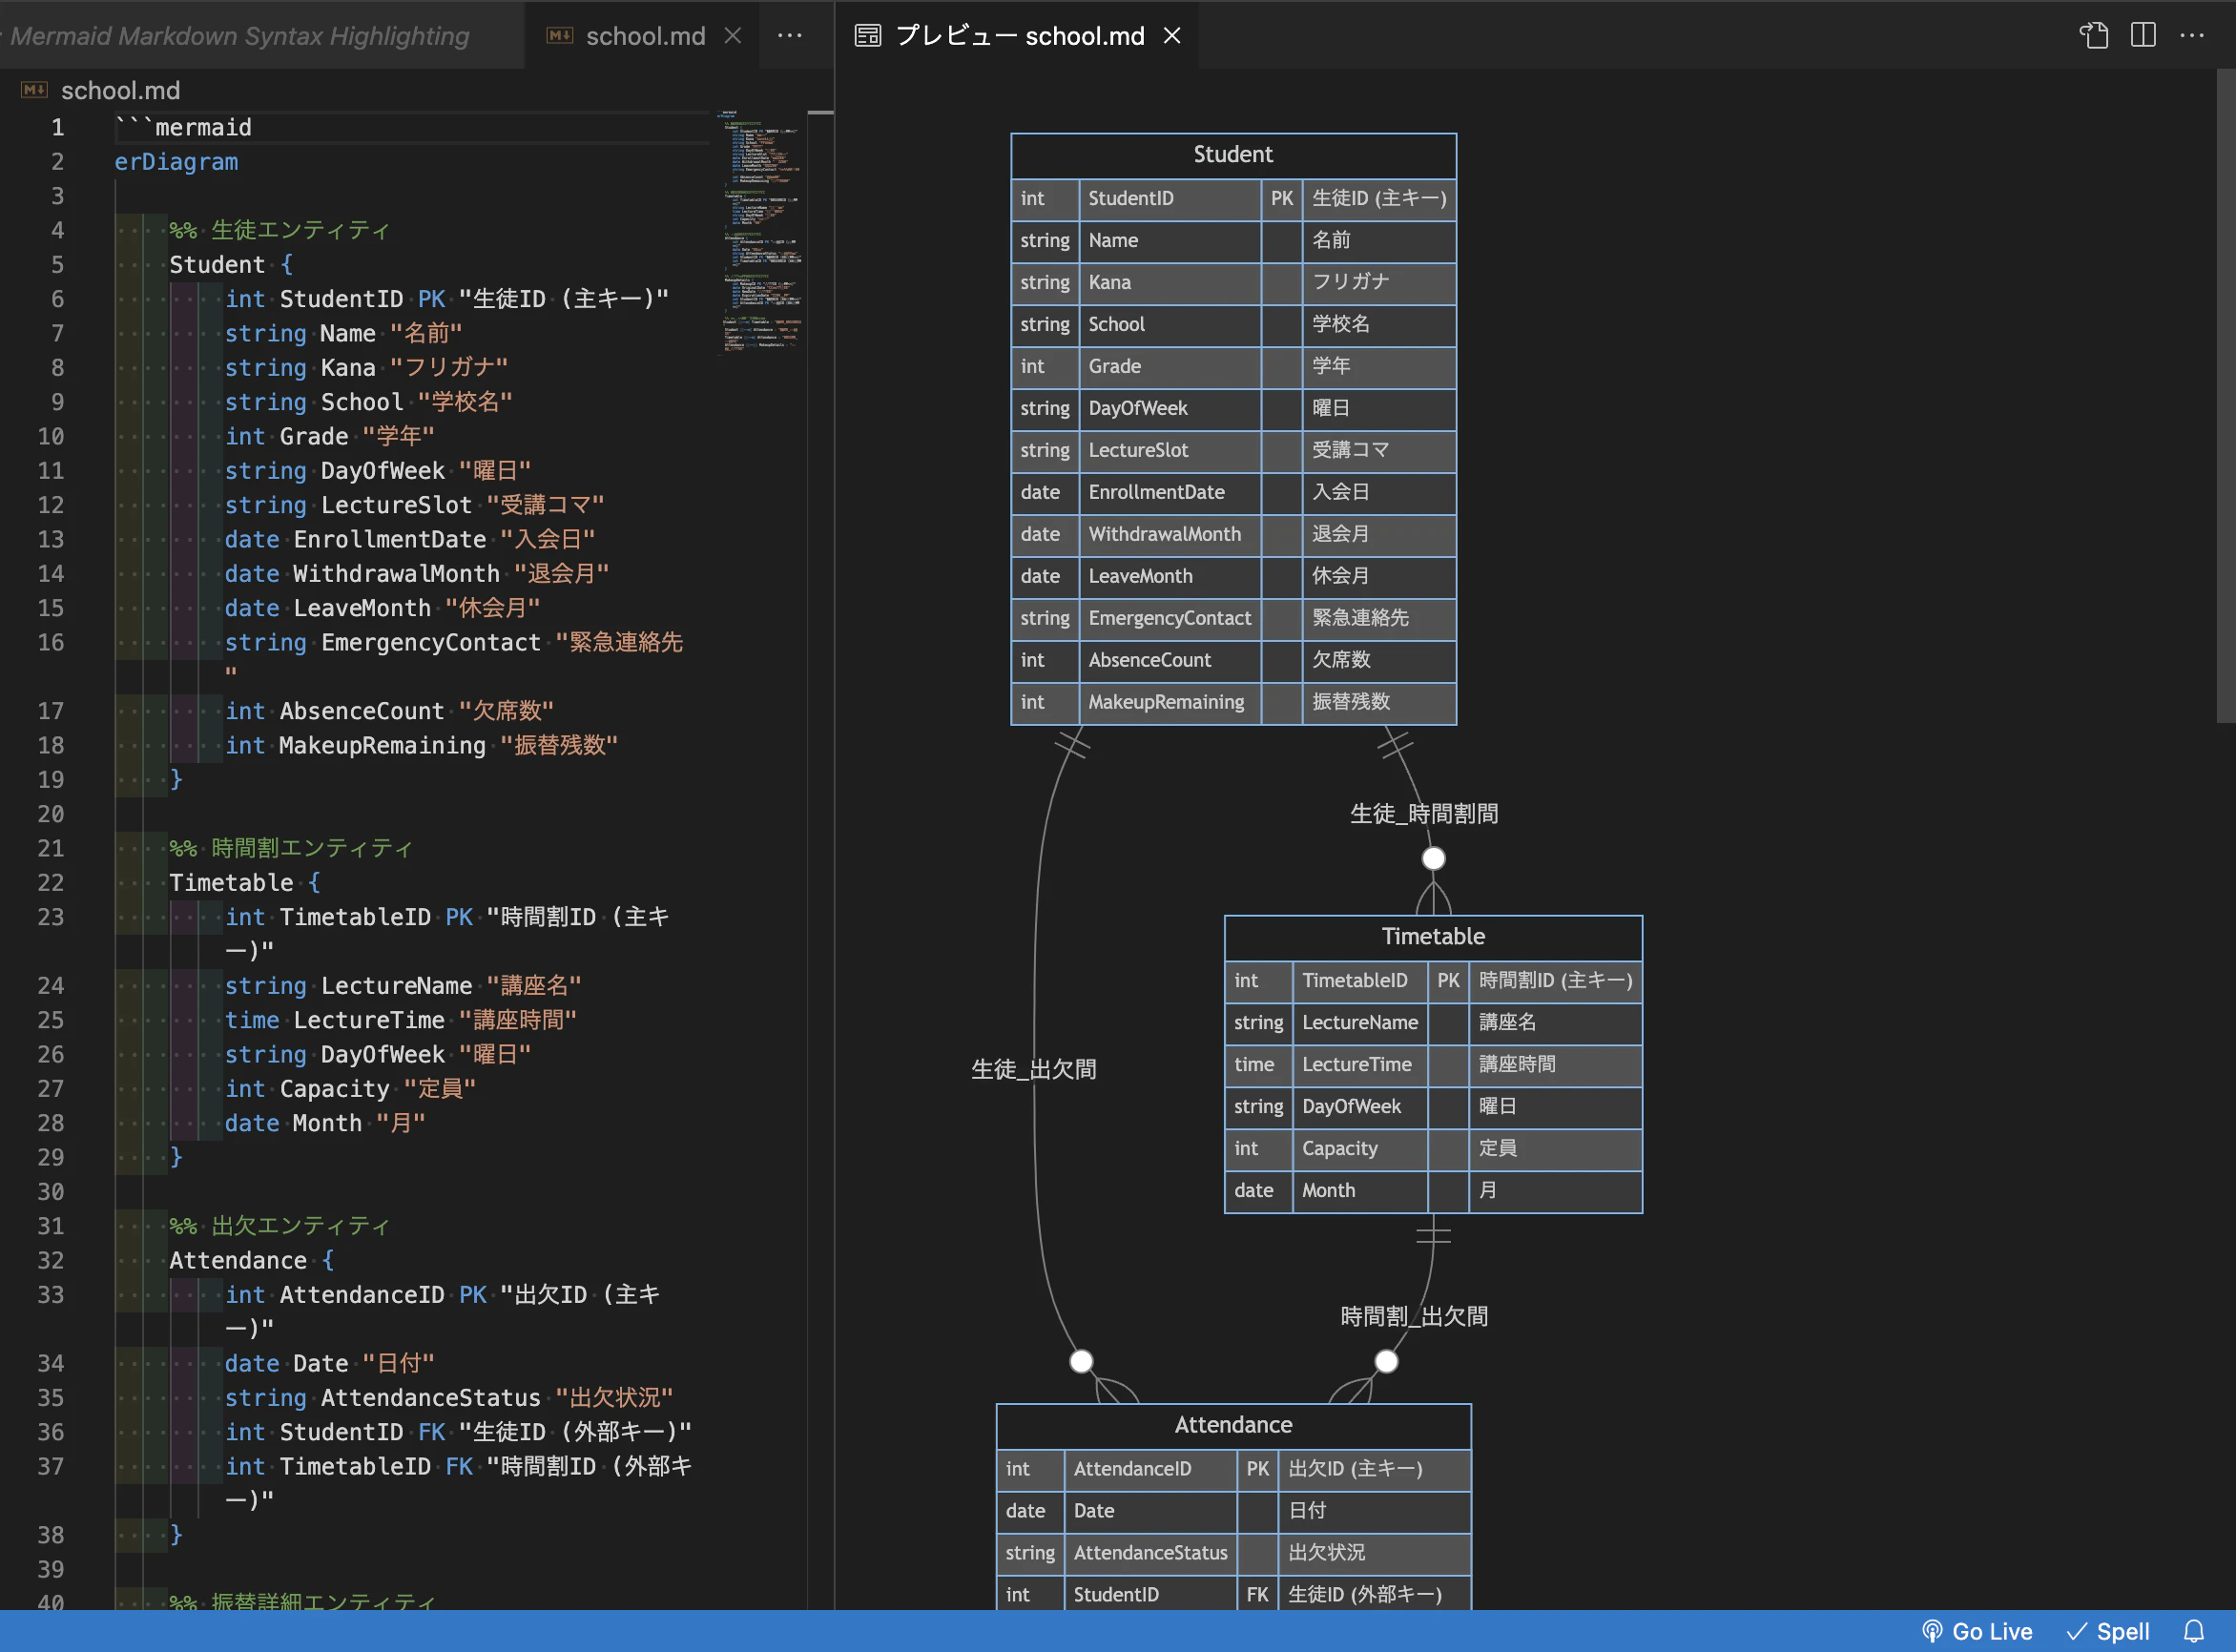Click the preview pane vertical scrollbar
The height and width of the screenshot is (1652, 2236).
(x=2226, y=395)
